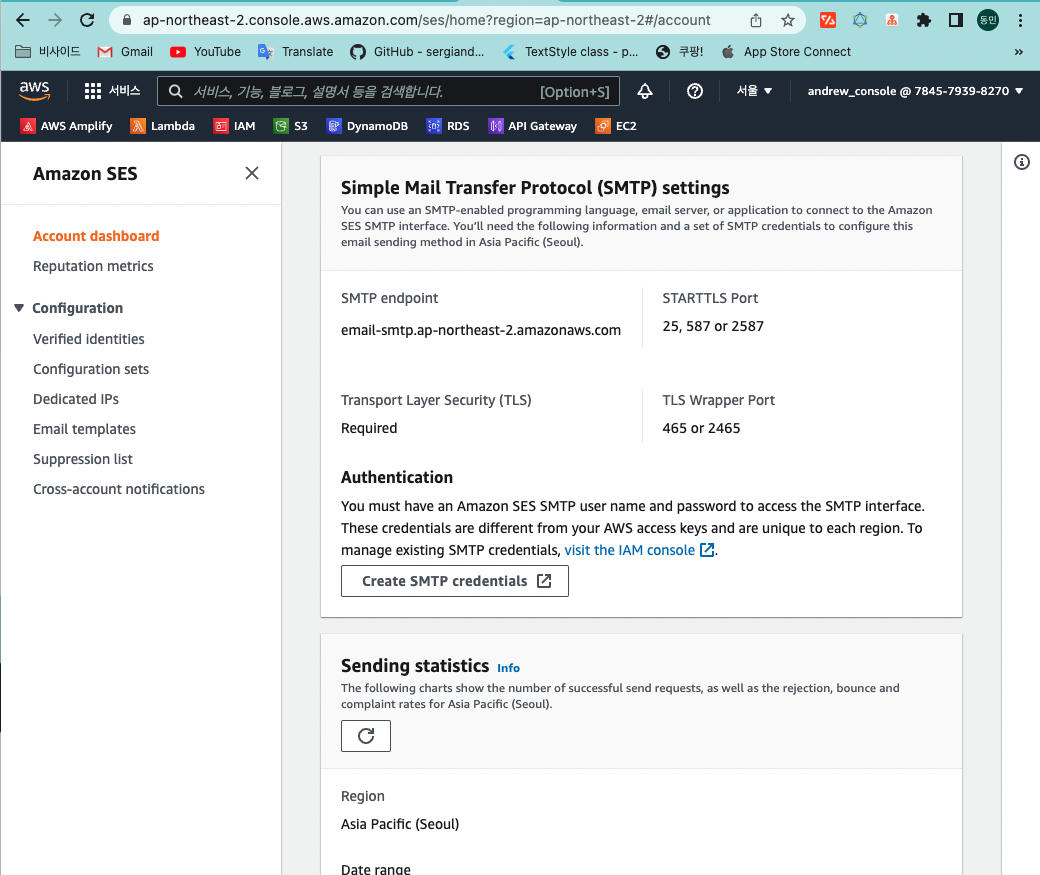Image resolution: width=1040 pixels, height=875 pixels.
Task: Open the browser Extensions puzzle icon
Action: click(923, 21)
